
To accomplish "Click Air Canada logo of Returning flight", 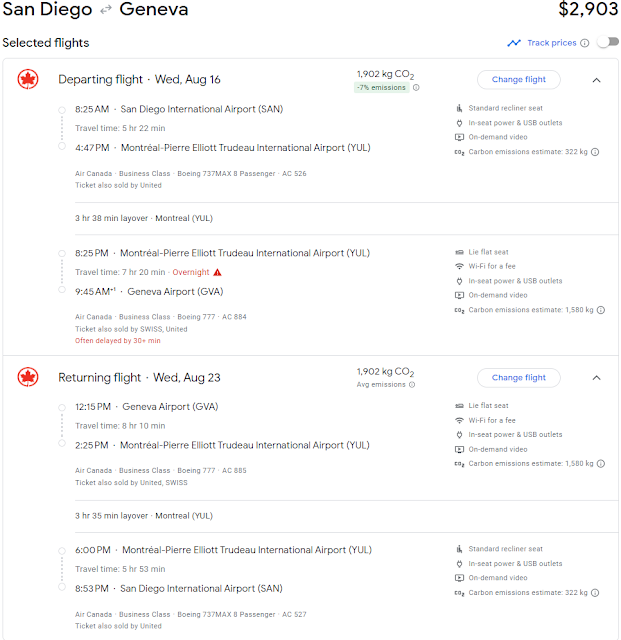I will [x=28, y=377].
